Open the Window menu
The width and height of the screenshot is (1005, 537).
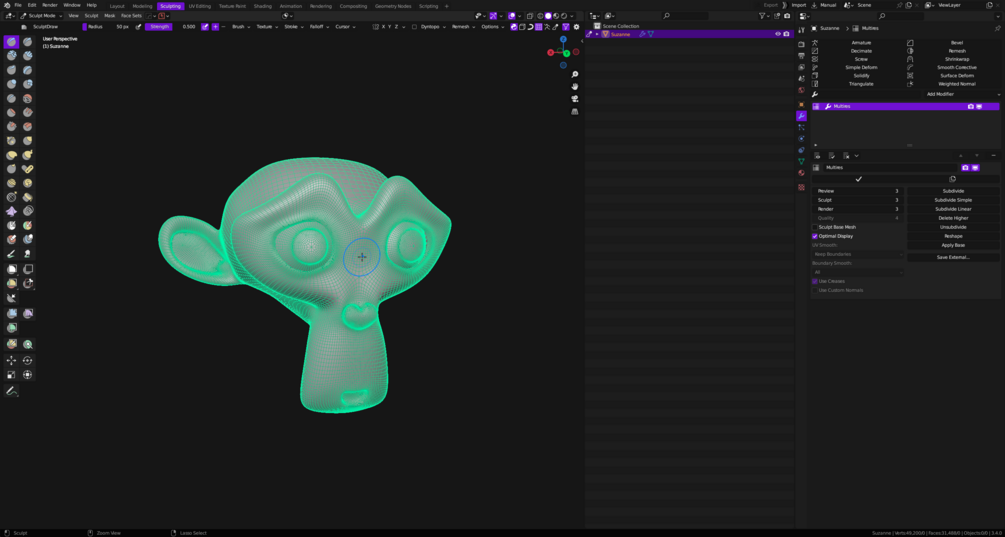(72, 5)
